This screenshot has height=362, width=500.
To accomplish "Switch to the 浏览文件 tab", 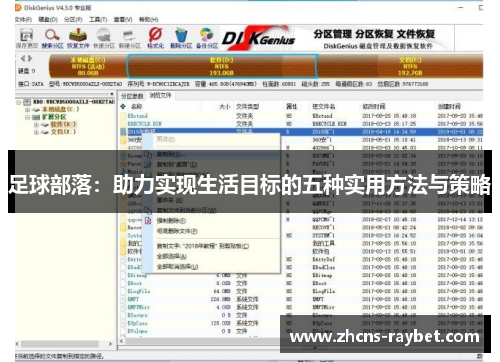I will tap(160, 96).
